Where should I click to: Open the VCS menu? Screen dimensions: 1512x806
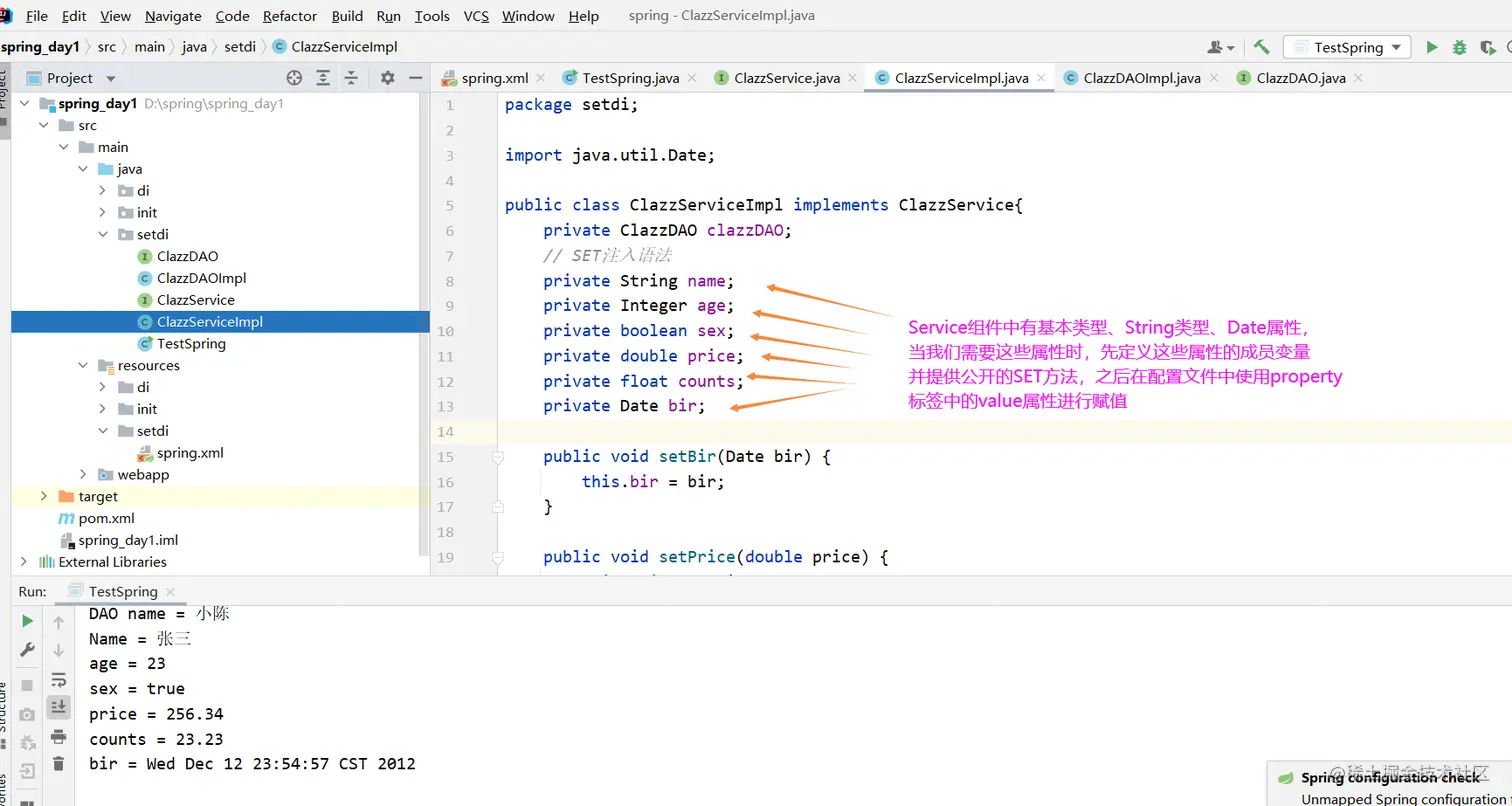477,16
